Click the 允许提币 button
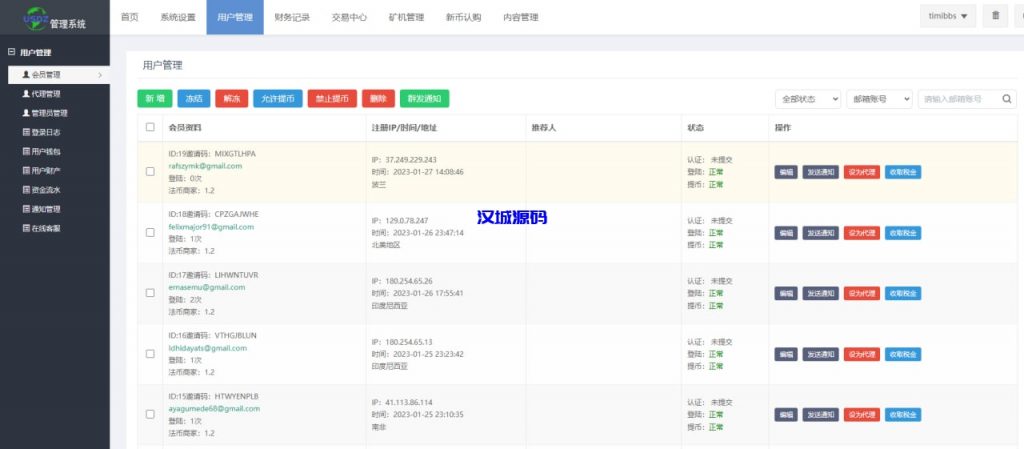 278,99
